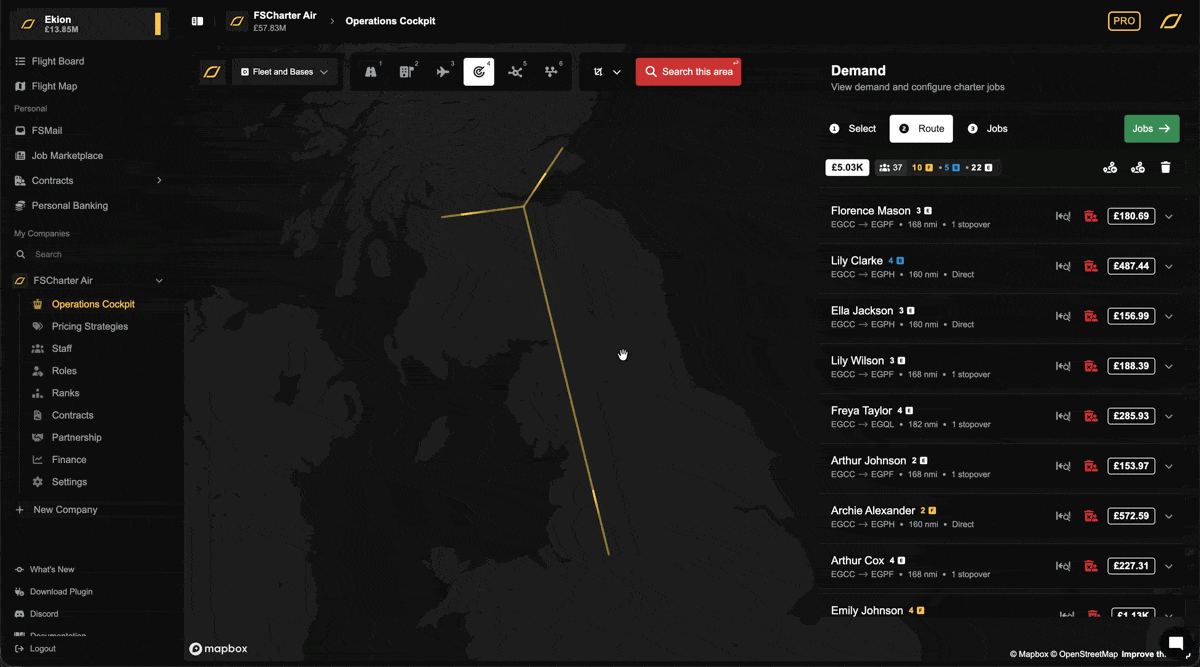The height and width of the screenshot is (667, 1200).
Task: Click the network nodes tool in toolbar
Action: click(515, 72)
